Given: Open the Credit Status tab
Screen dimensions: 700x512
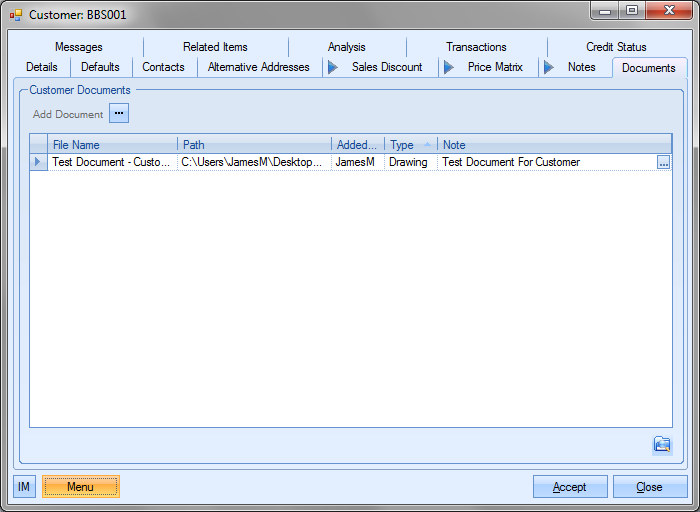Looking at the screenshot, I should [x=616, y=47].
